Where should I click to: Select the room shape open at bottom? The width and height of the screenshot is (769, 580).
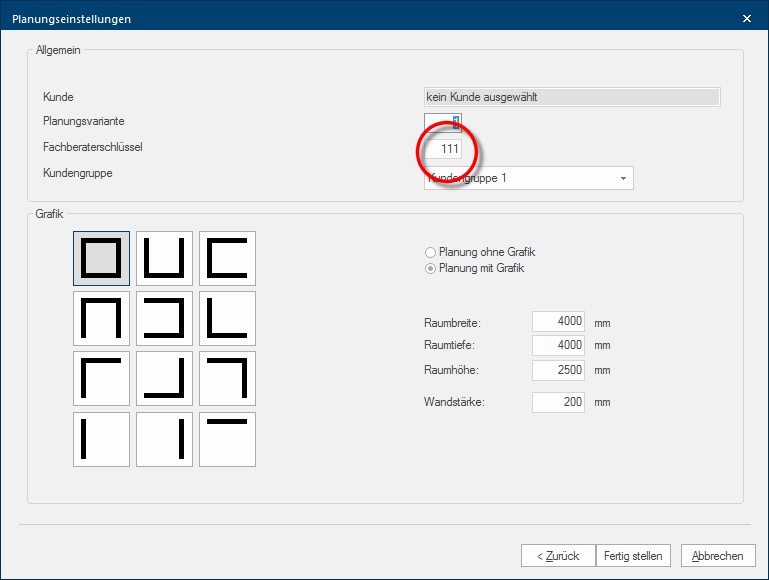[101, 319]
